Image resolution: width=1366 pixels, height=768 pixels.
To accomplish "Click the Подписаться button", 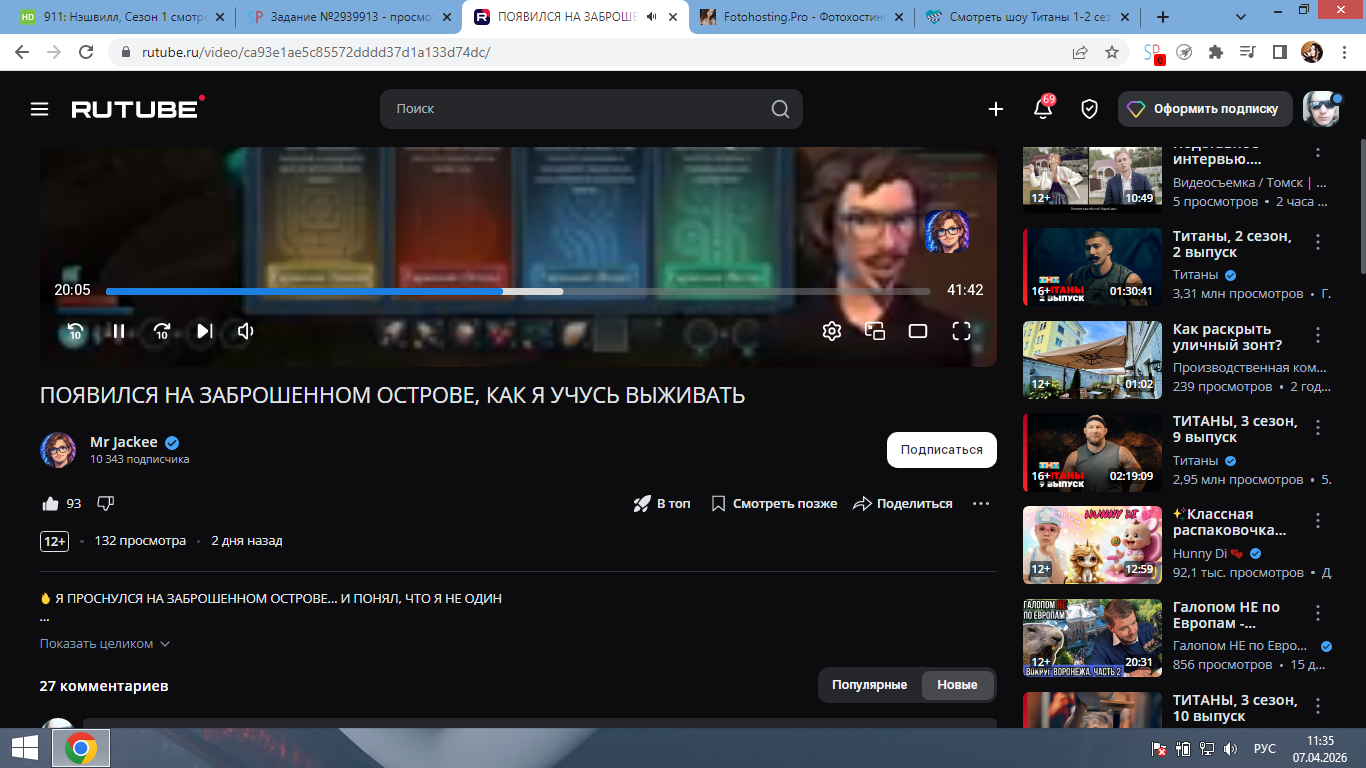I will click(941, 450).
